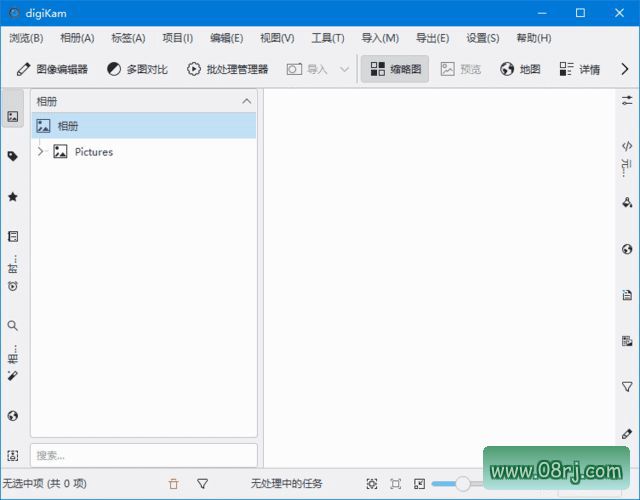Open the Image Editor (图像编辑器)
The image size is (640, 500).
[52, 69]
